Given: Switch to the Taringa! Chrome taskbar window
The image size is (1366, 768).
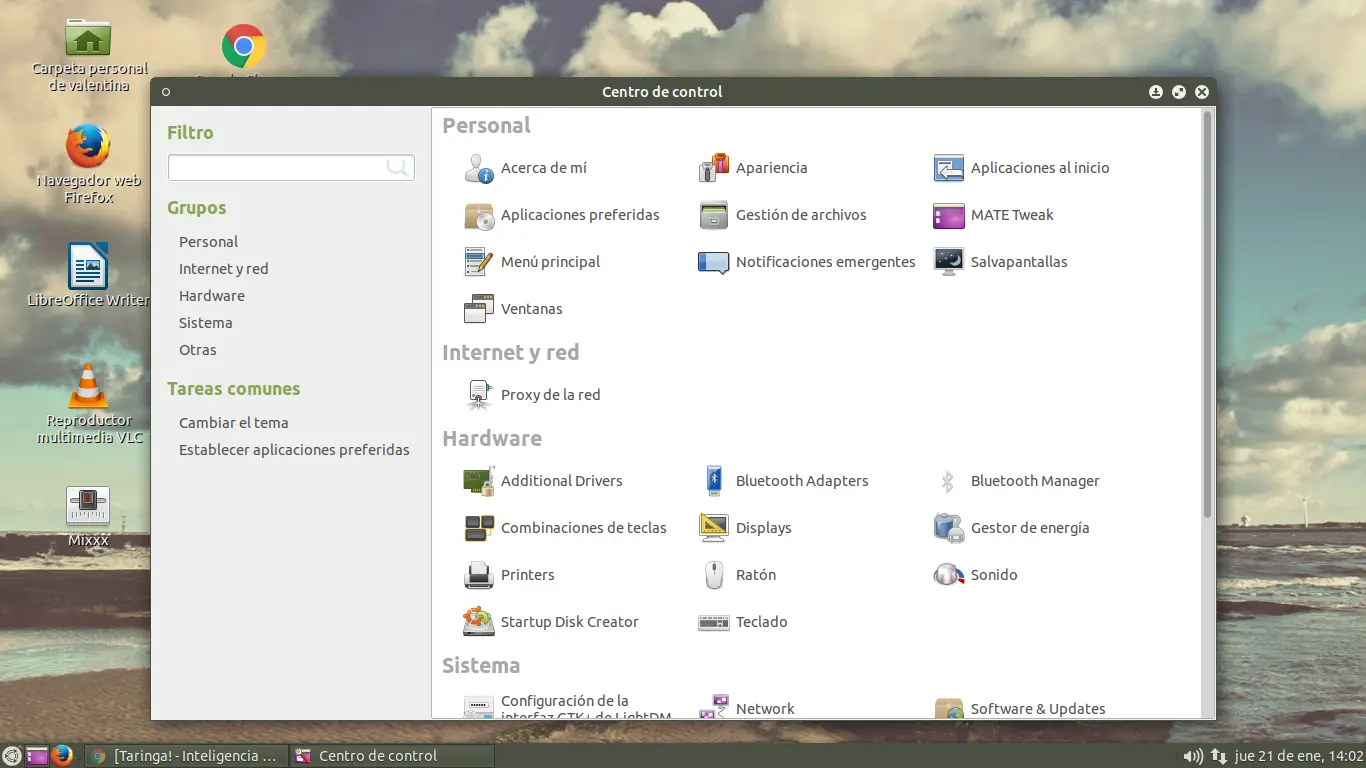Looking at the screenshot, I should pyautogui.click(x=185, y=756).
